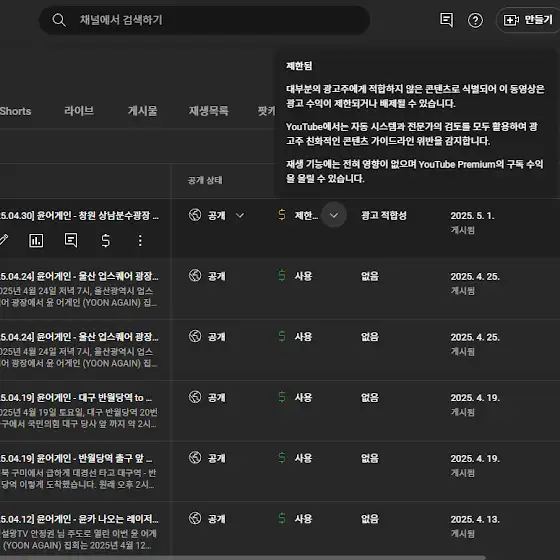Open monetization dollar icon under 창원 video title
The width and height of the screenshot is (560, 560).
pyautogui.click(x=106, y=241)
